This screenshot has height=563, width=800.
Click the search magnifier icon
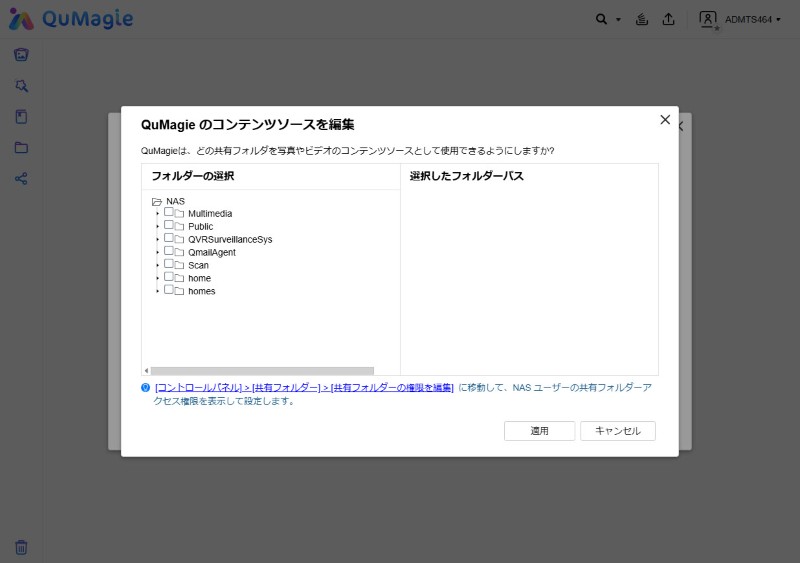[x=601, y=19]
